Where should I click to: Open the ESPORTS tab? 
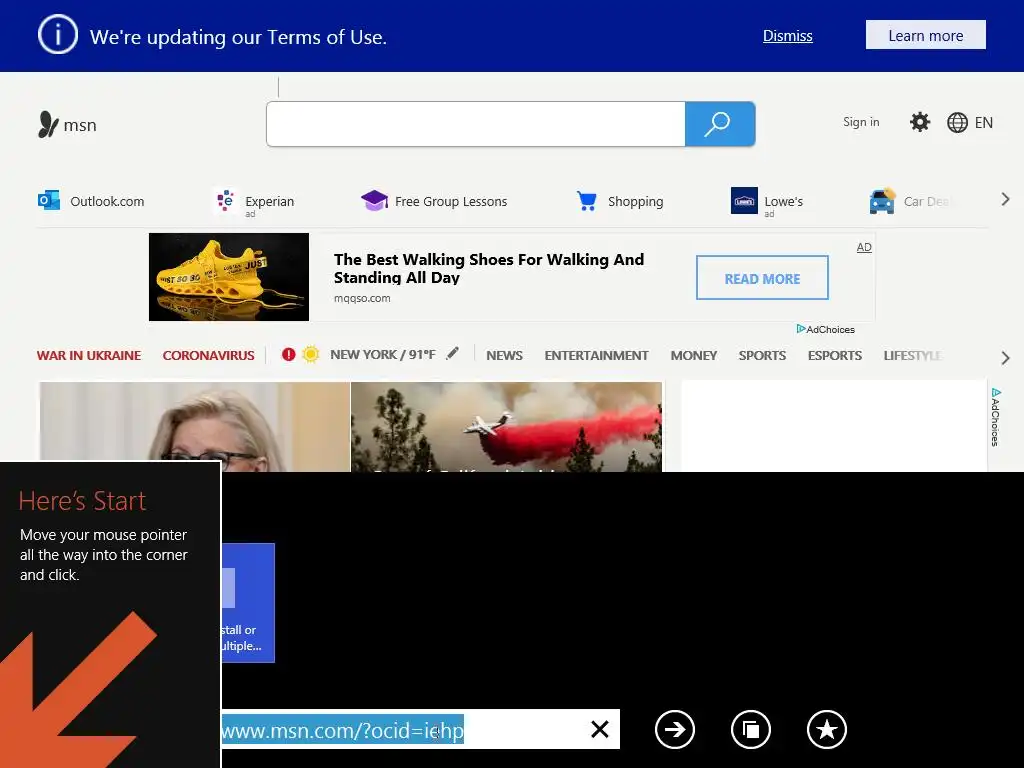[x=835, y=355]
